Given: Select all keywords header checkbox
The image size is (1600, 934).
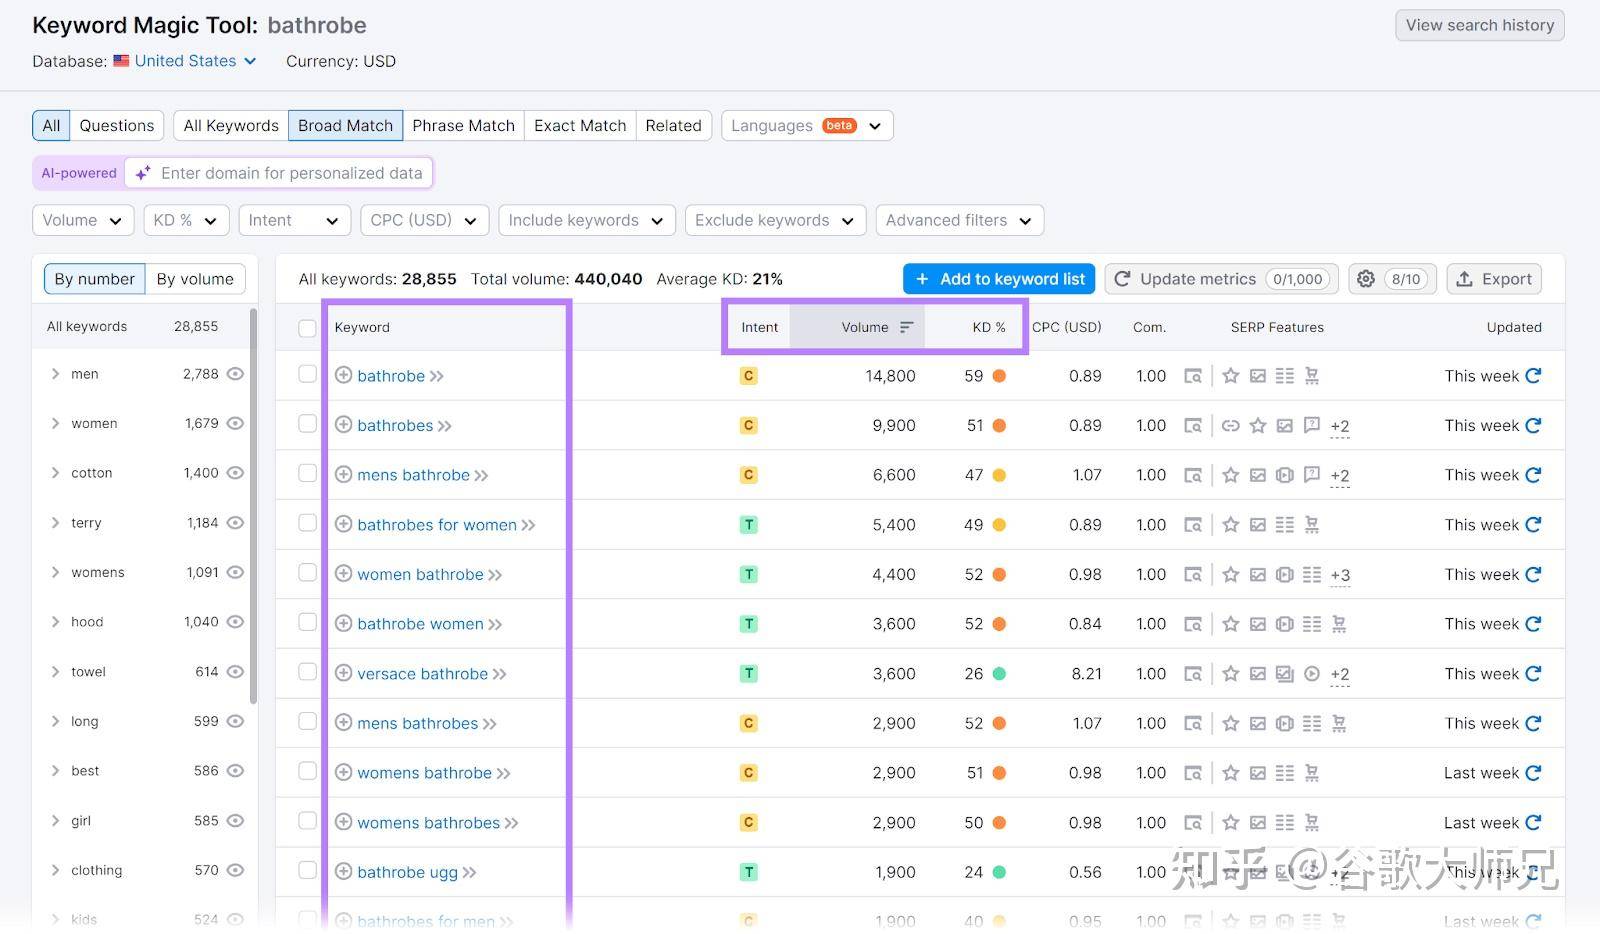Looking at the screenshot, I should (x=307, y=328).
